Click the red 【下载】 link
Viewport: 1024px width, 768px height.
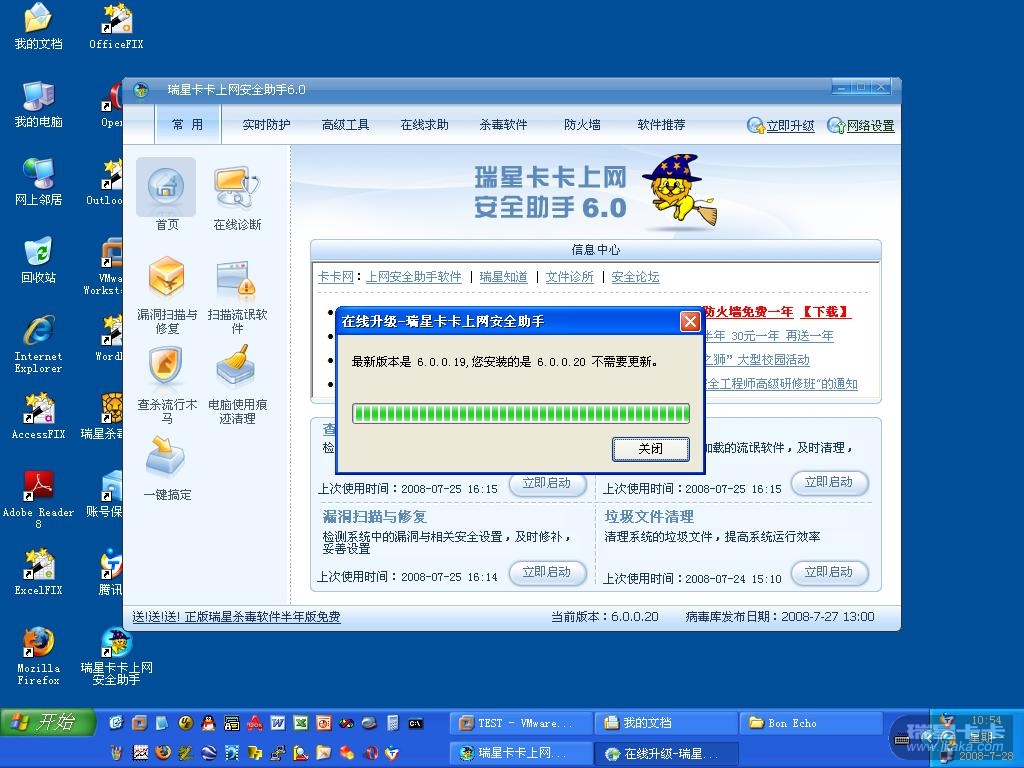(825, 312)
